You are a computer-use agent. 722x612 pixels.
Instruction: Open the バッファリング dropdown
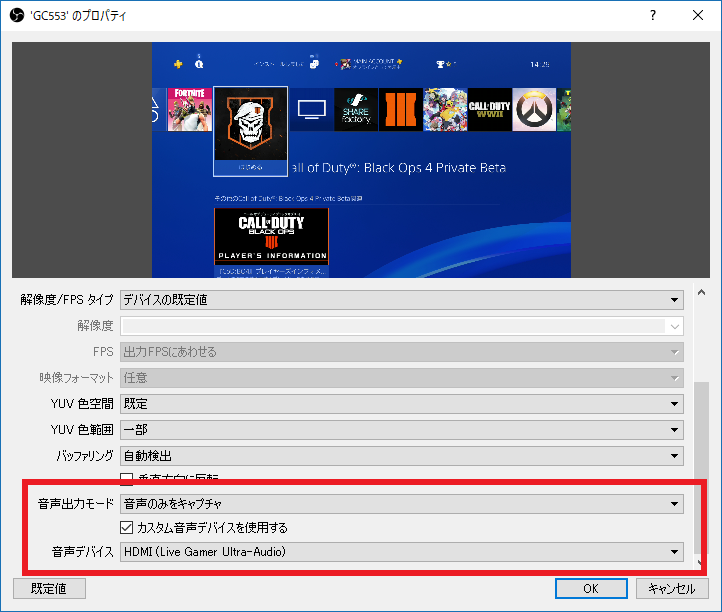pos(402,456)
